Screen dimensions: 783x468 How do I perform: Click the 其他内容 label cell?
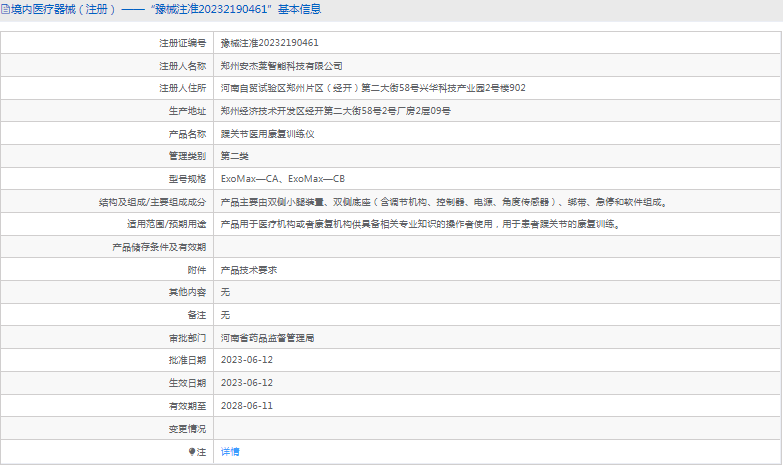(x=107, y=292)
